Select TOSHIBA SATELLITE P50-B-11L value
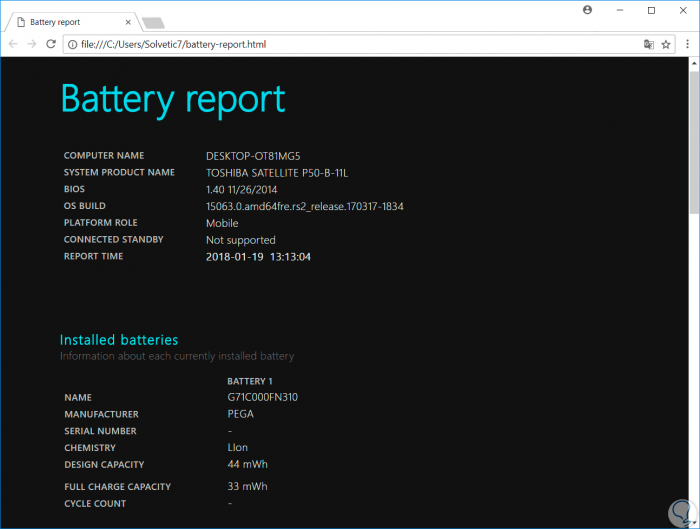Image resolution: width=700 pixels, height=529 pixels. coord(277,173)
